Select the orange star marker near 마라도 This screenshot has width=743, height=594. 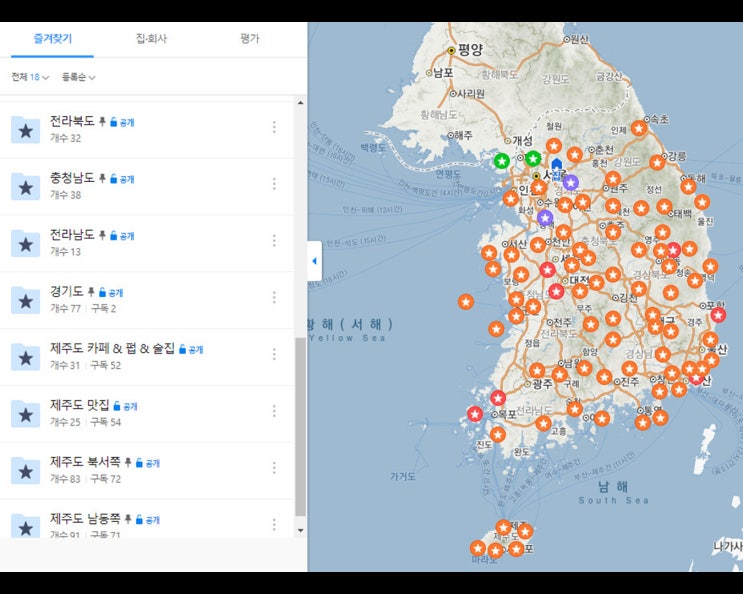click(x=478, y=549)
